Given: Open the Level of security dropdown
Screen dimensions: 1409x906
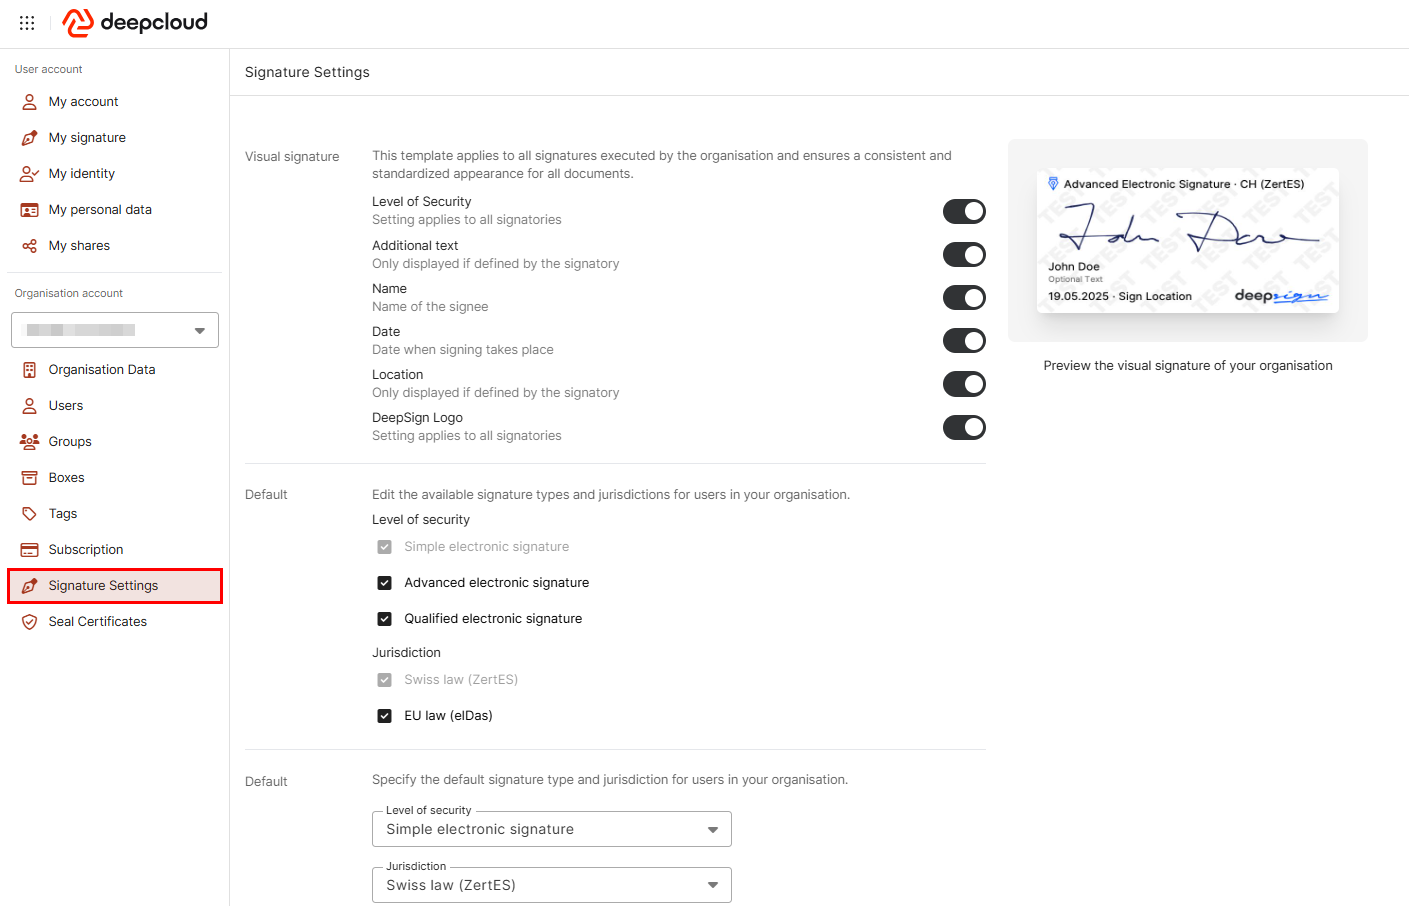Looking at the screenshot, I should point(552,829).
